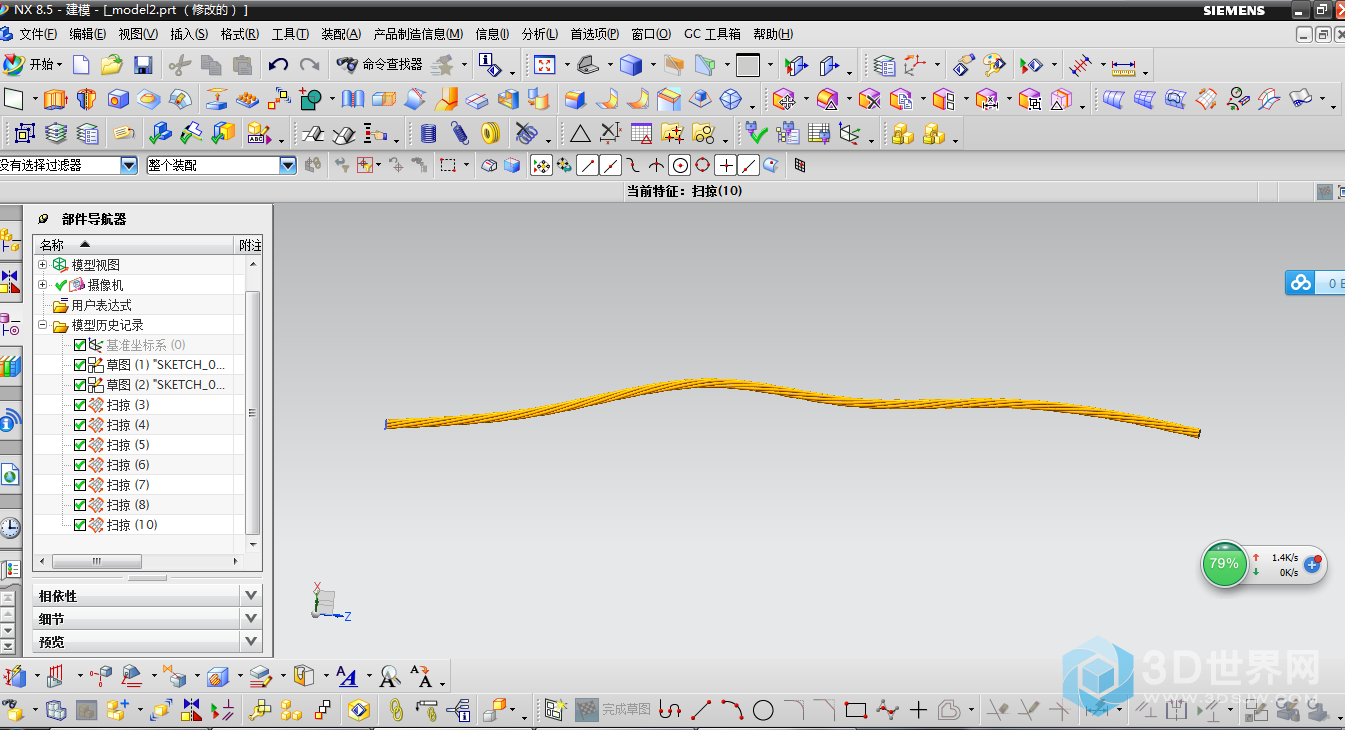Image resolution: width=1345 pixels, height=730 pixels.
Task: Expand the 模型视图 tree node
Action: point(42,265)
